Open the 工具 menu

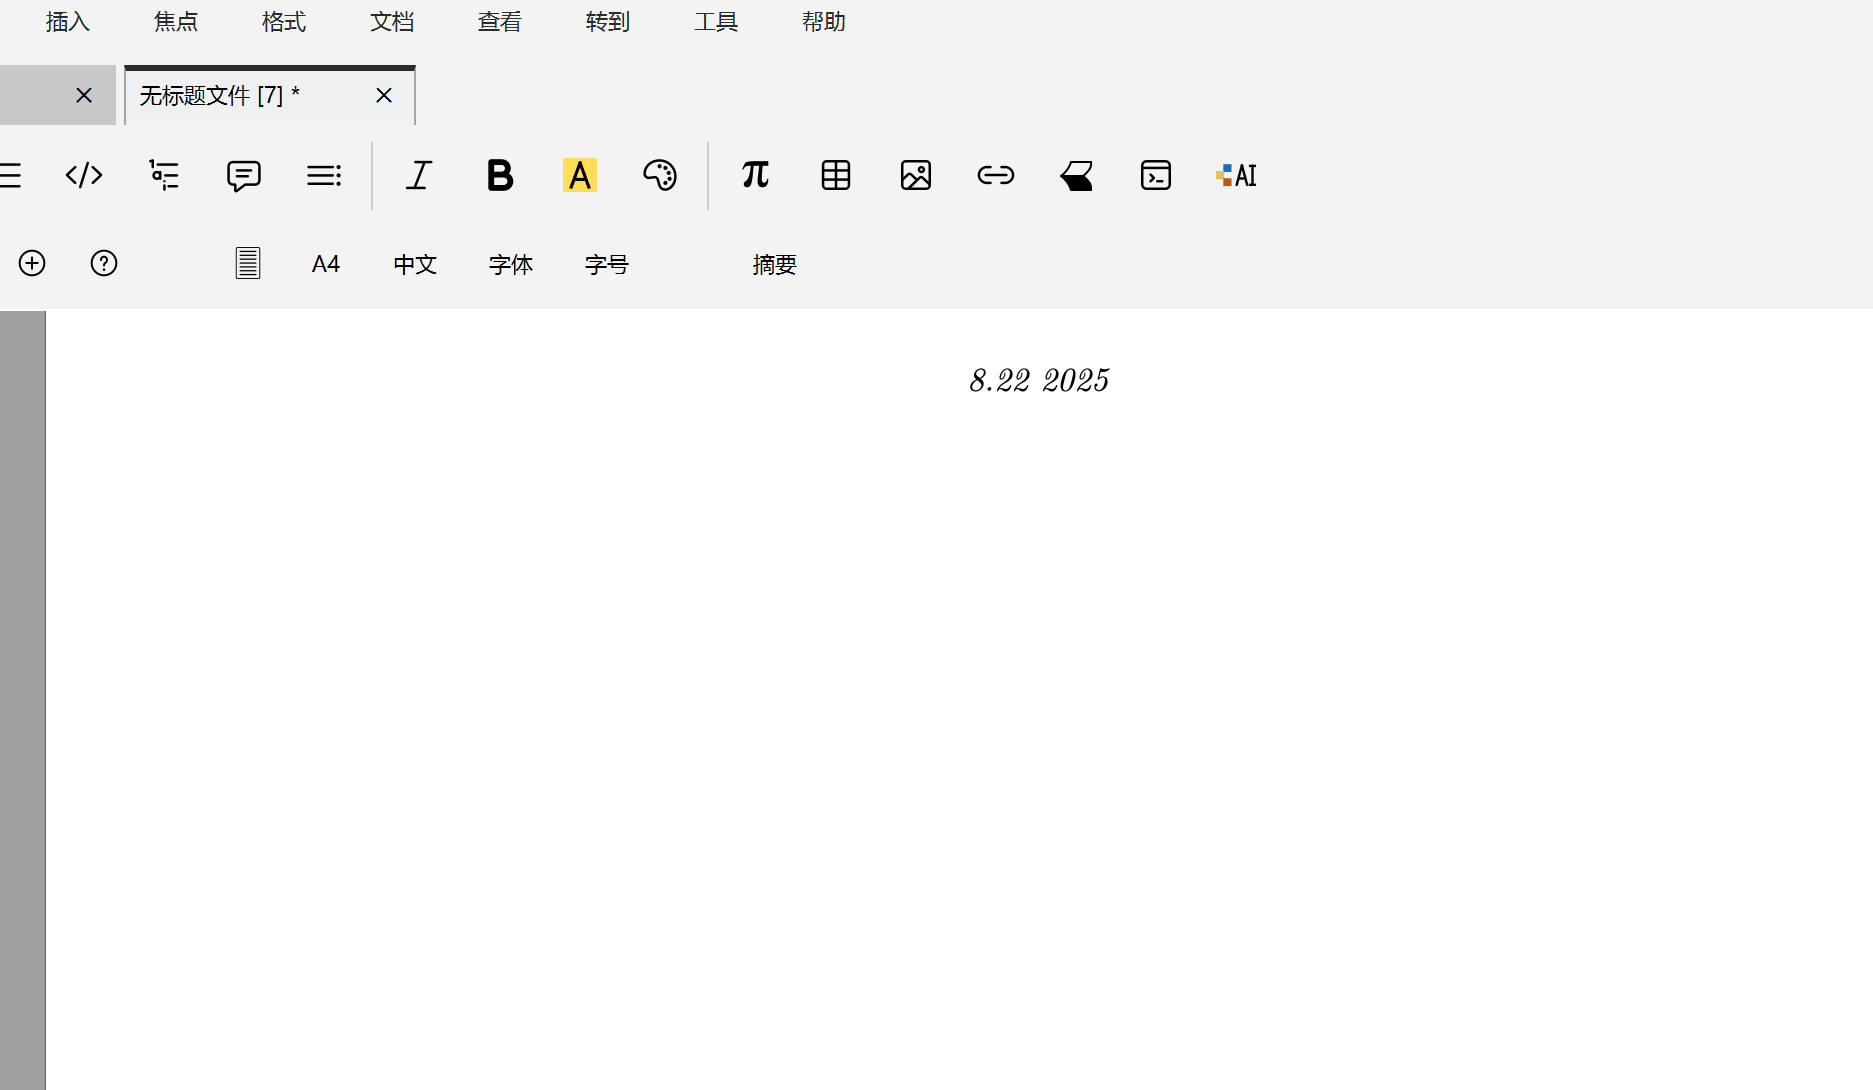pos(716,22)
